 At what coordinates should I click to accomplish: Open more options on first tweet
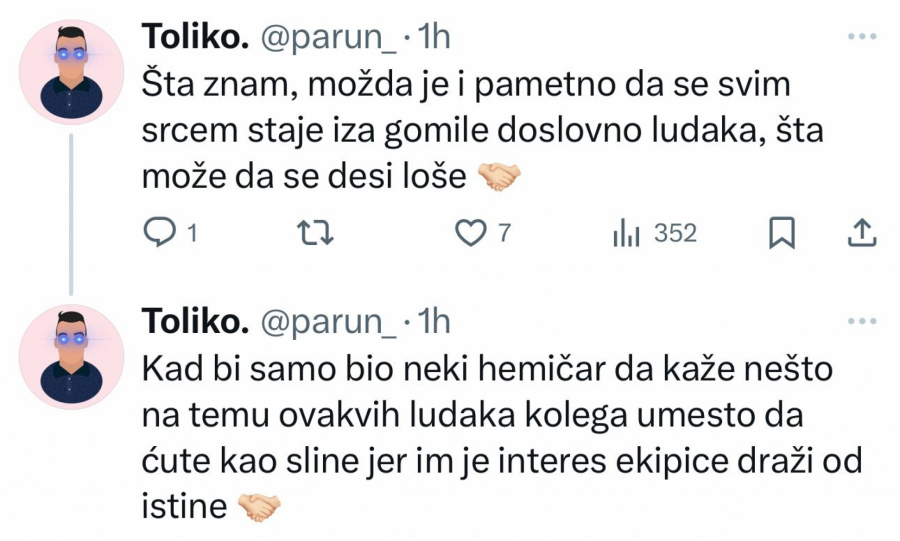861,37
